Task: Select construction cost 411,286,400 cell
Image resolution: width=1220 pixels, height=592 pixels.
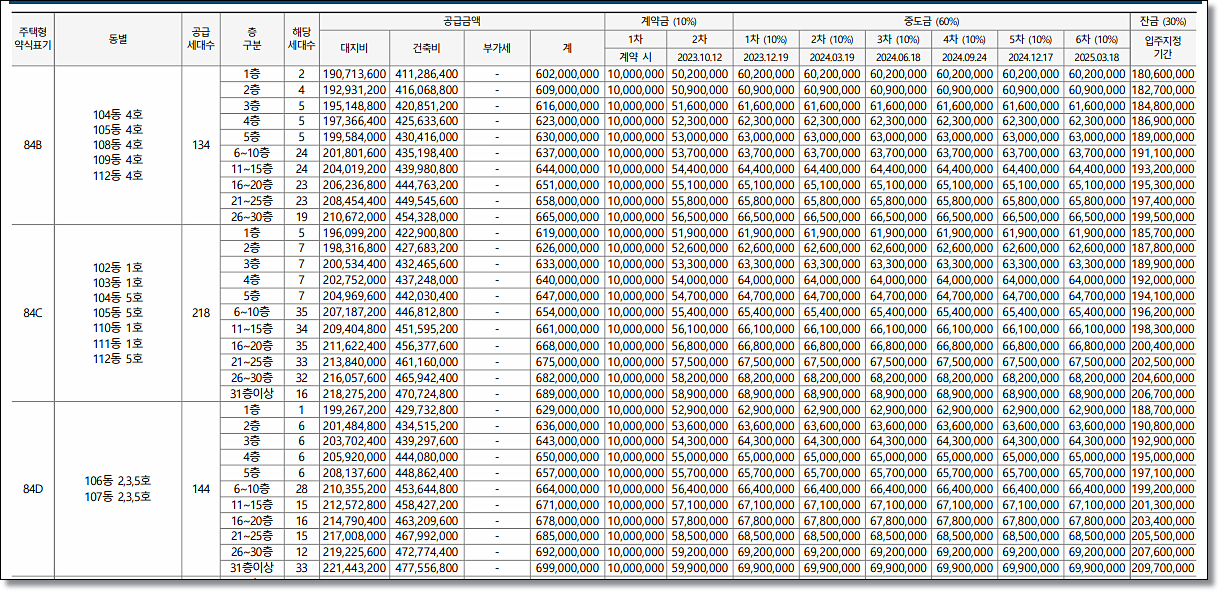Action: point(426,75)
